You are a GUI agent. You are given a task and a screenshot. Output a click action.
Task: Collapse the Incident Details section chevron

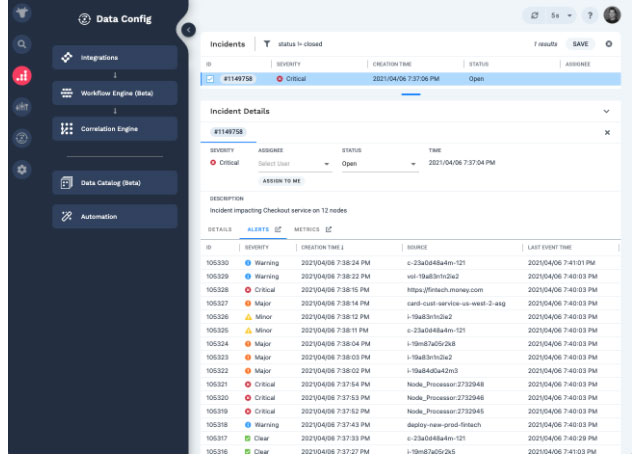(x=606, y=111)
